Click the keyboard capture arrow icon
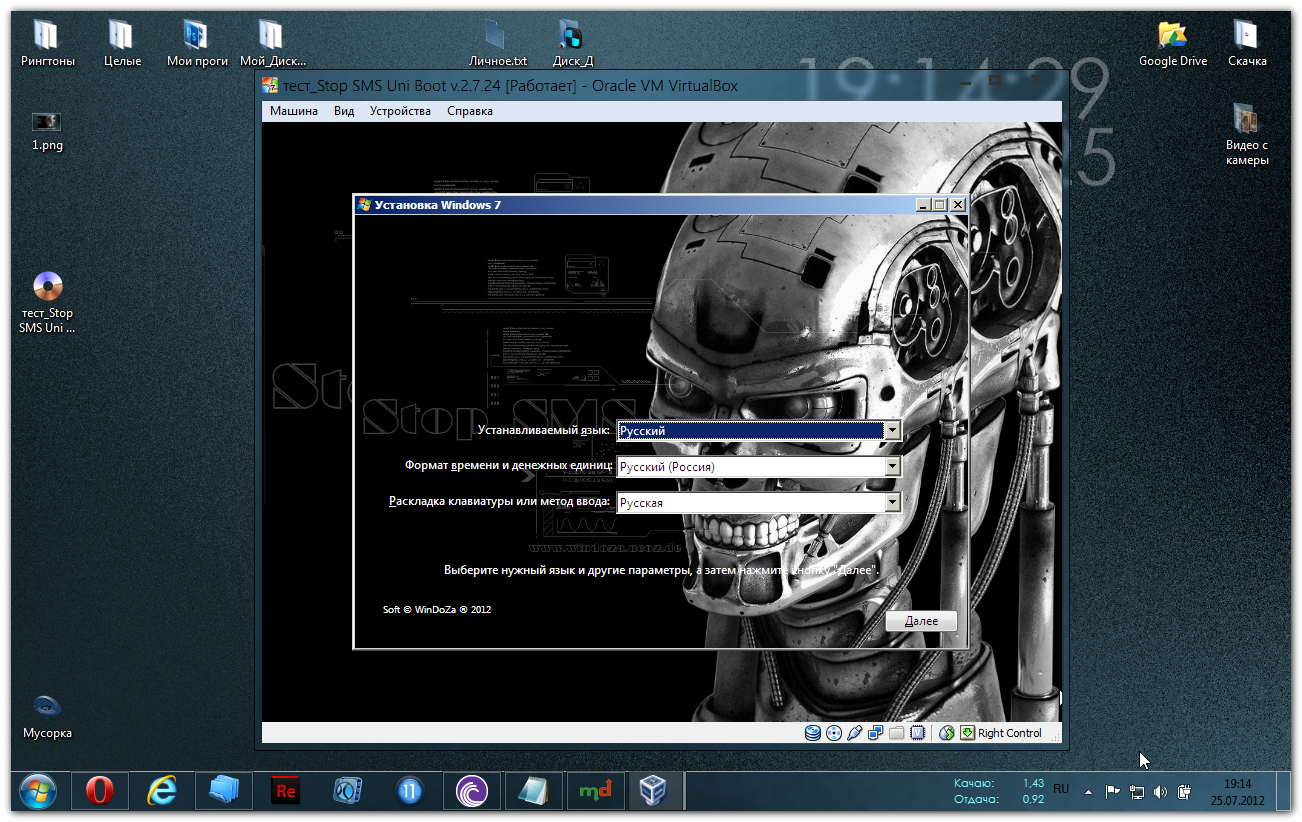Screen dimensions: 1302x822 point(967,733)
